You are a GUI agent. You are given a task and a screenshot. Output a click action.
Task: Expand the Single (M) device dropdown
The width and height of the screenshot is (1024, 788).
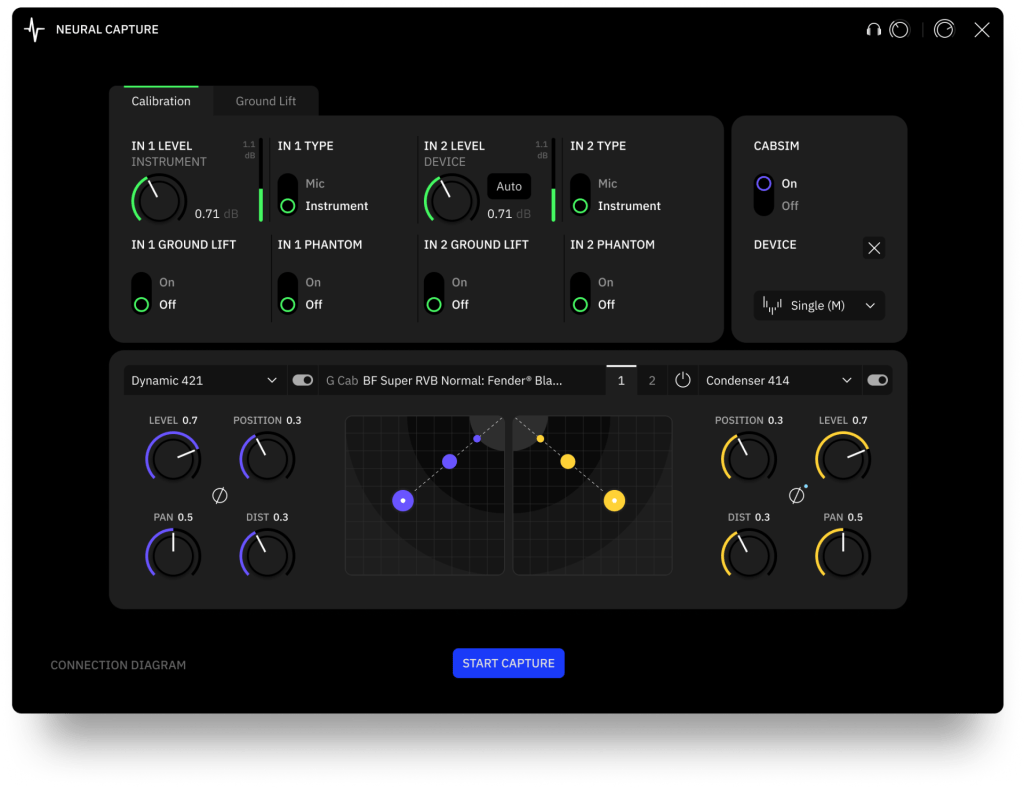819,306
